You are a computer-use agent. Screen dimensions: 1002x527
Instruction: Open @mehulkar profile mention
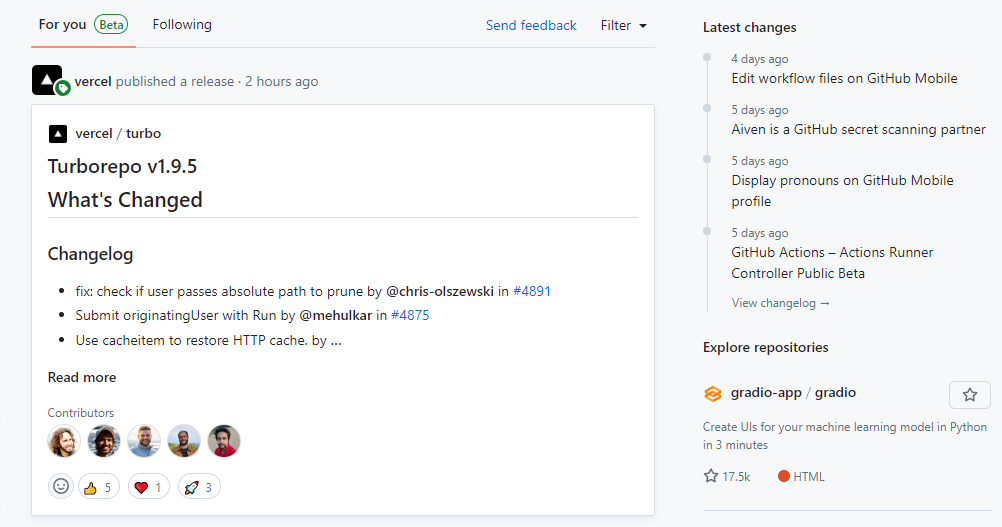point(335,316)
